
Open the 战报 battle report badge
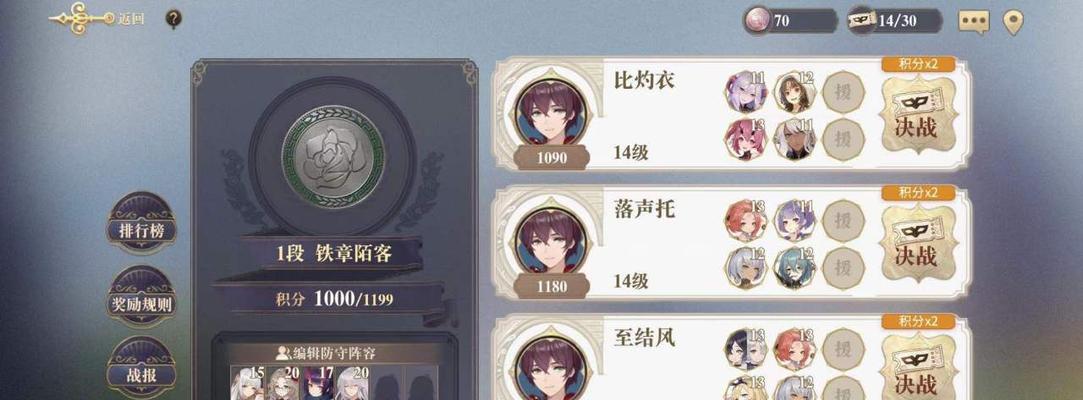pyautogui.click(x=141, y=367)
